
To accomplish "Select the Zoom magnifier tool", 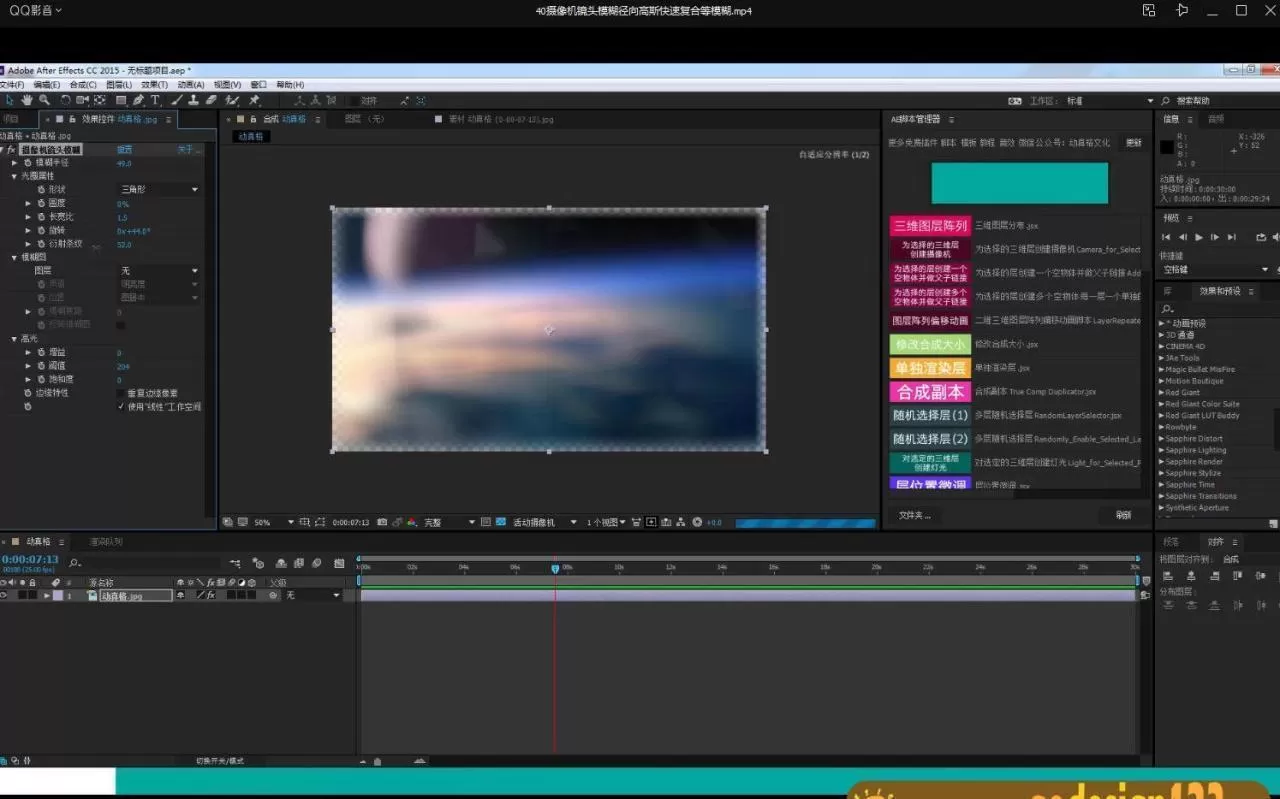I will pos(44,100).
